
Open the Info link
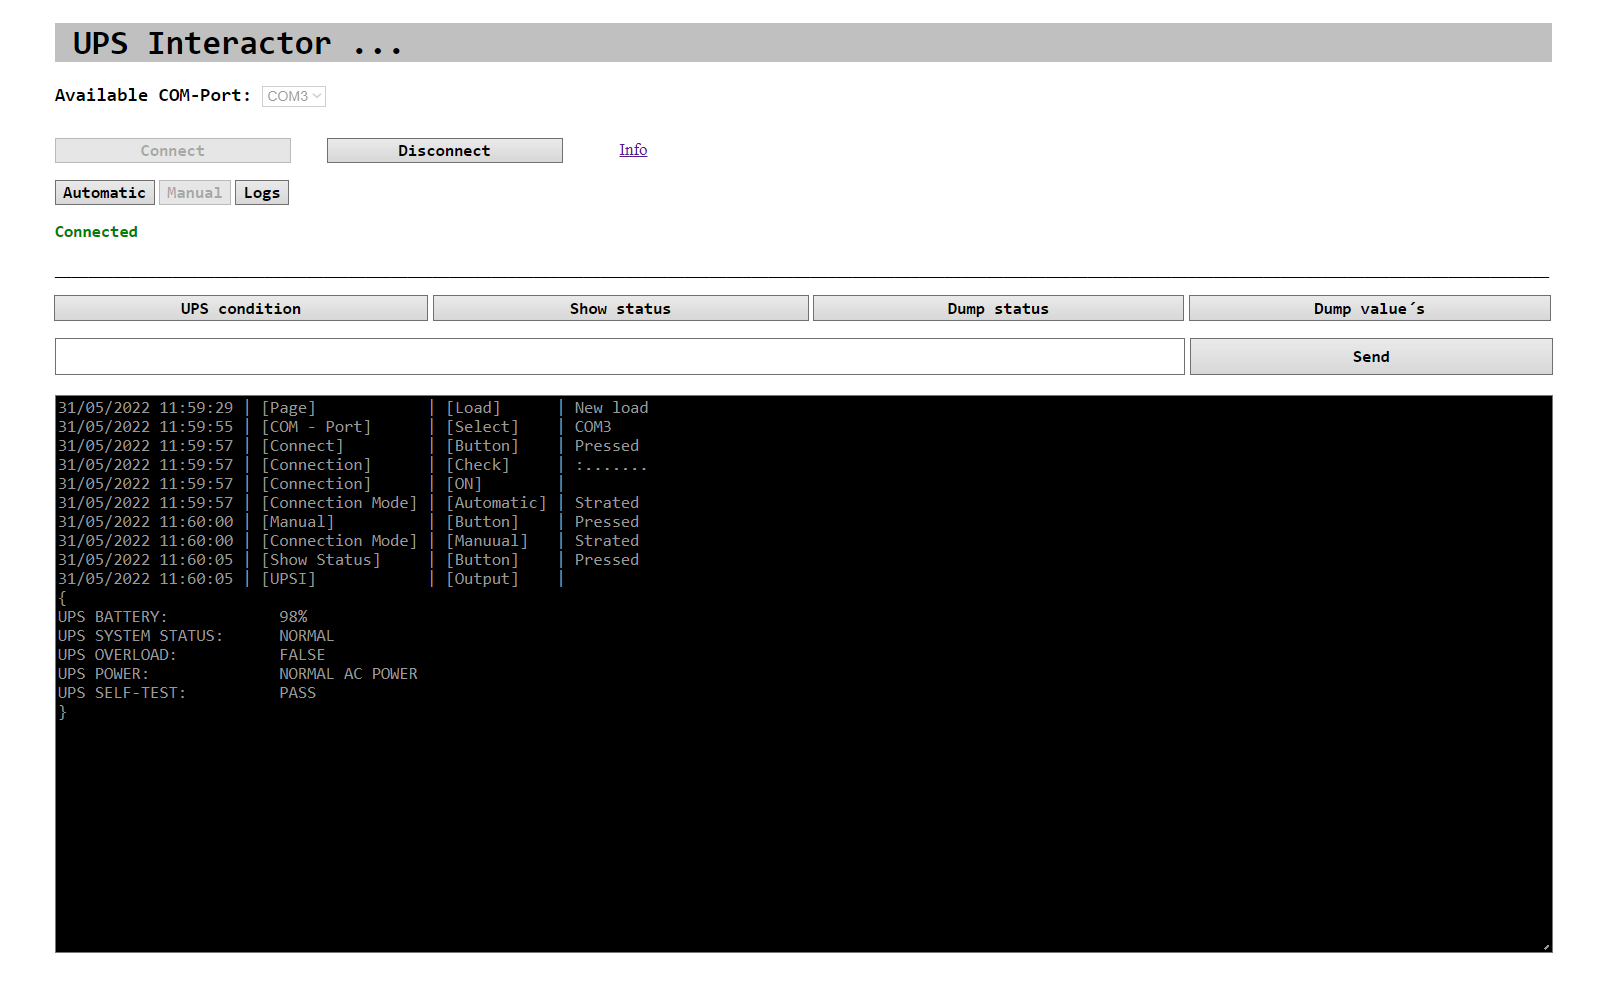pos(633,150)
